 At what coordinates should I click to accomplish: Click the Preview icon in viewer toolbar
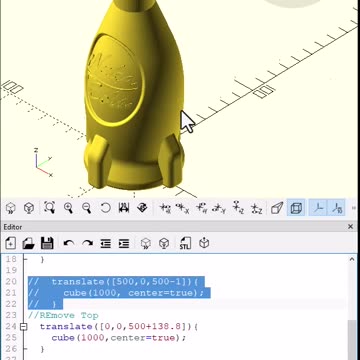[x=11, y=208]
